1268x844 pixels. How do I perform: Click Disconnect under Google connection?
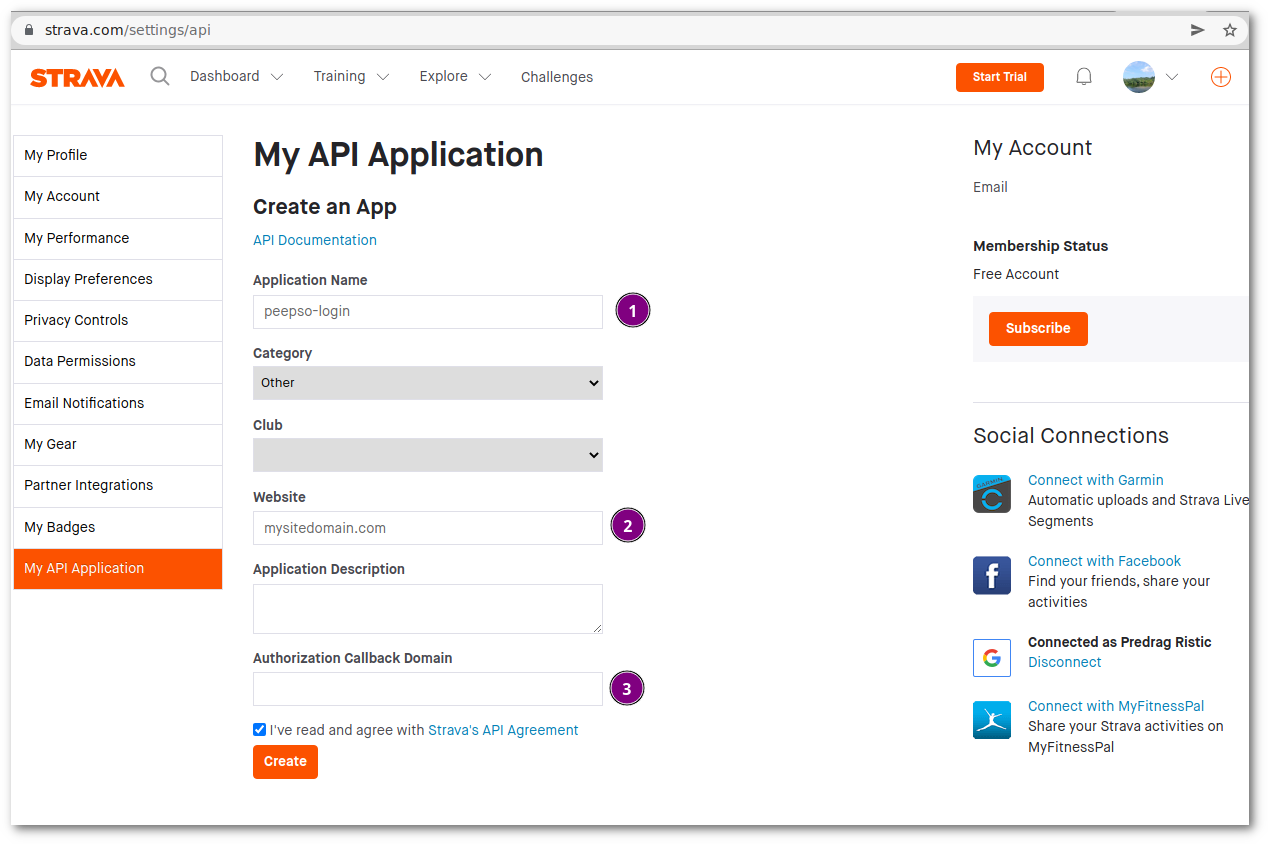pos(1065,662)
